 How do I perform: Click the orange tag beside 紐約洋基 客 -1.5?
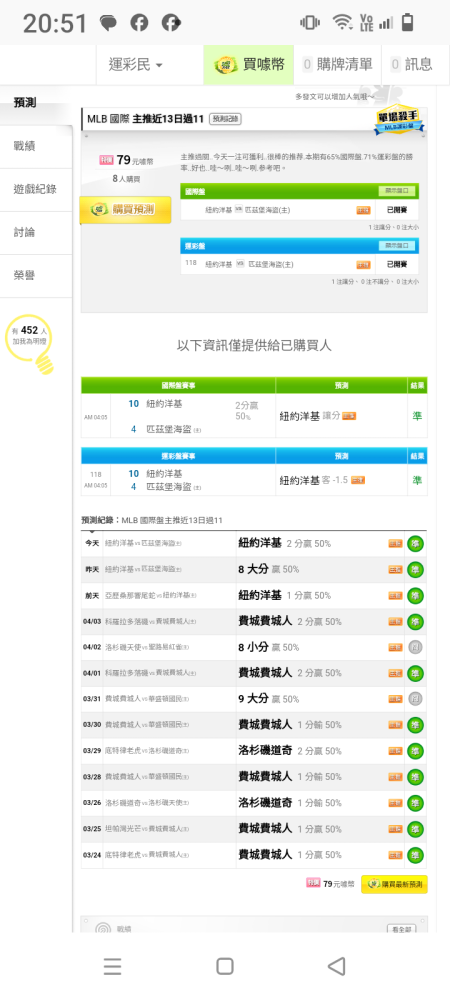(358, 480)
